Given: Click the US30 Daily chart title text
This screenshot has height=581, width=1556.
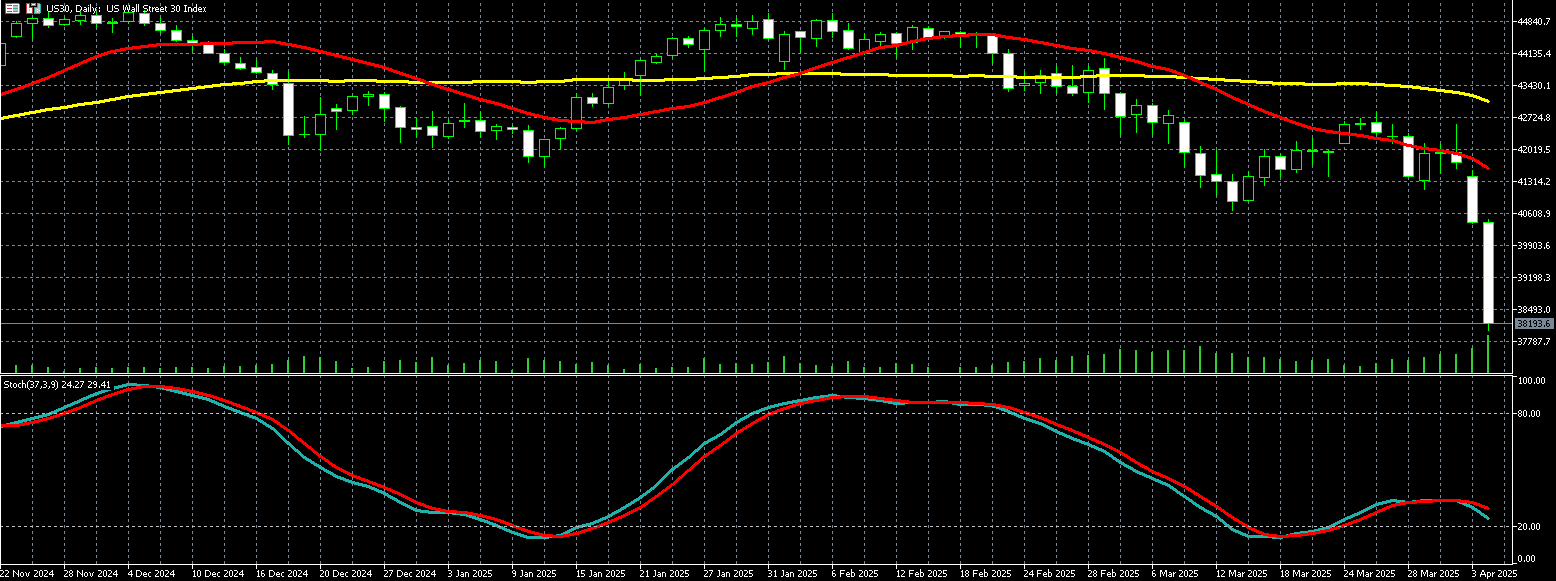Looking at the screenshot, I should pyautogui.click(x=127, y=8).
